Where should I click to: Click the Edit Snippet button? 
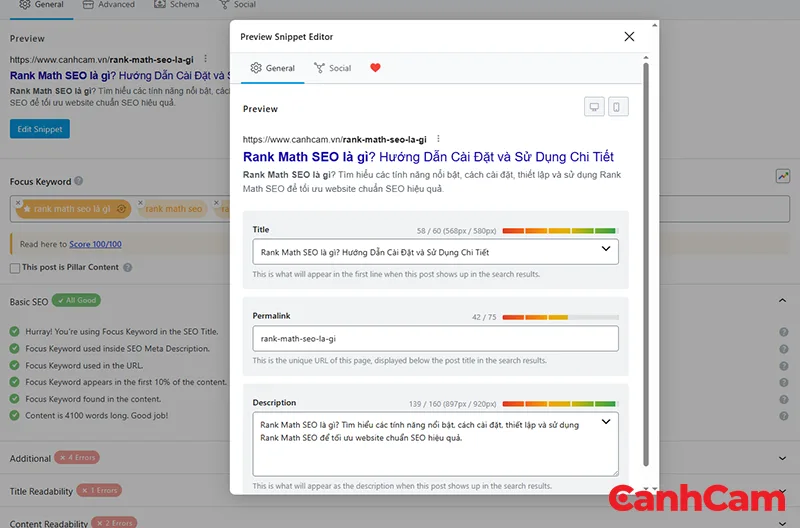pos(40,129)
